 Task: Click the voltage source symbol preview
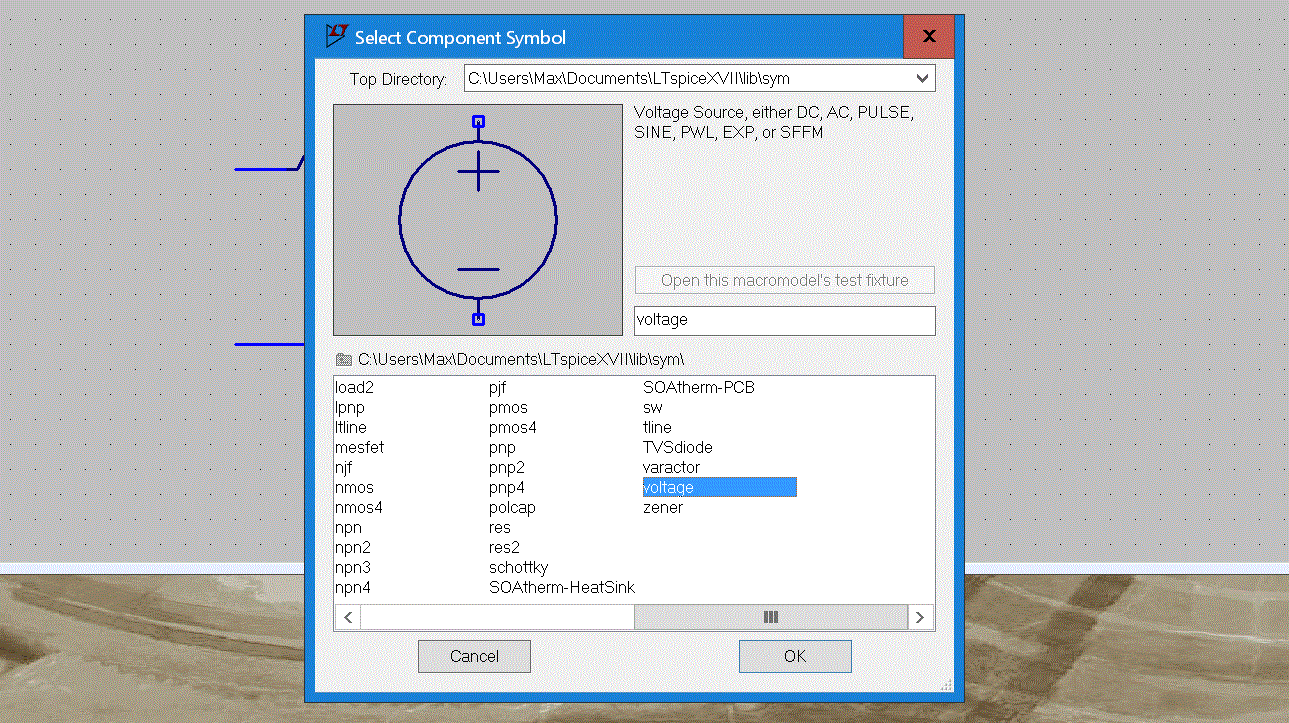point(478,220)
